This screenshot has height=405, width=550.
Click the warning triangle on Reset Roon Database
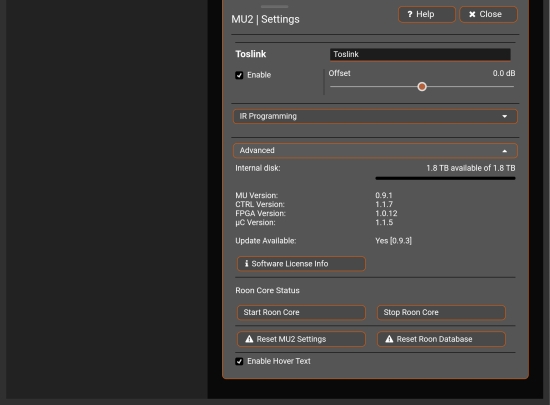coord(389,339)
